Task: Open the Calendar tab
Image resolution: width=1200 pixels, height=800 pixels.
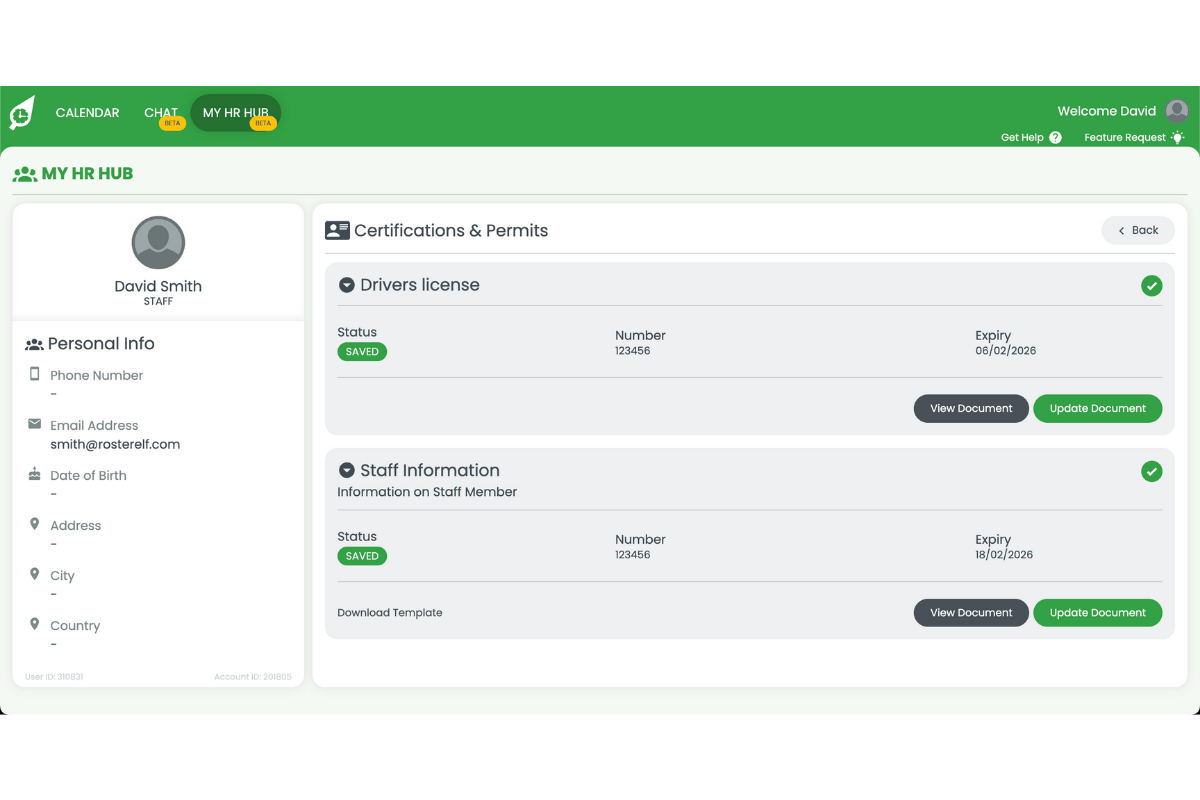Action: point(87,113)
